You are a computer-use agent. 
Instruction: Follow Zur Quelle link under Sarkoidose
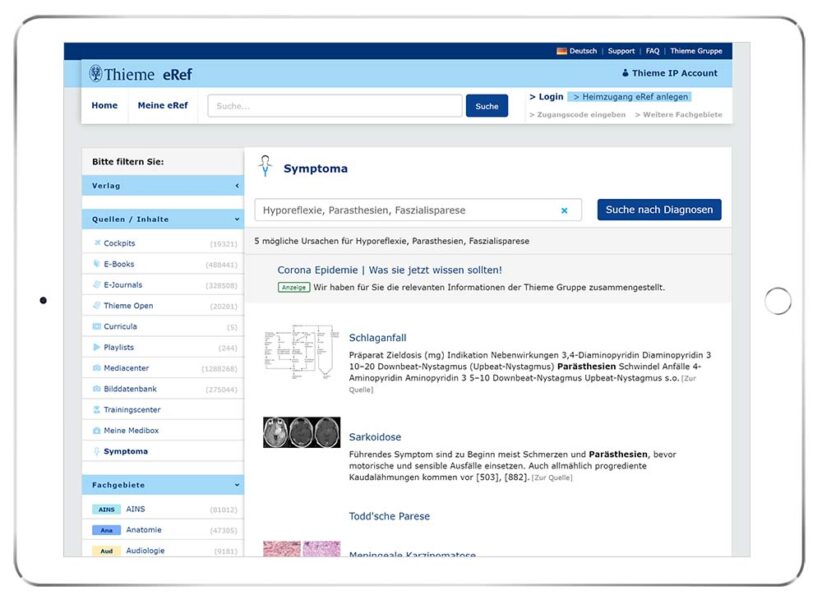pyautogui.click(x=552, y=478)
